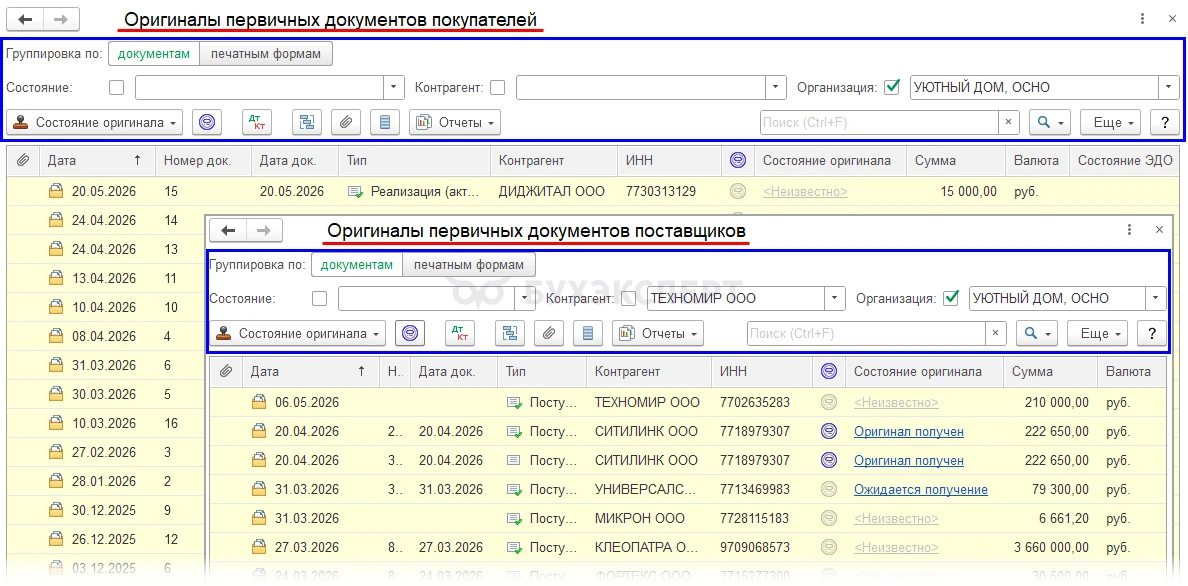Sort by the EDO icon column in the buyers table

pos(737,160)
